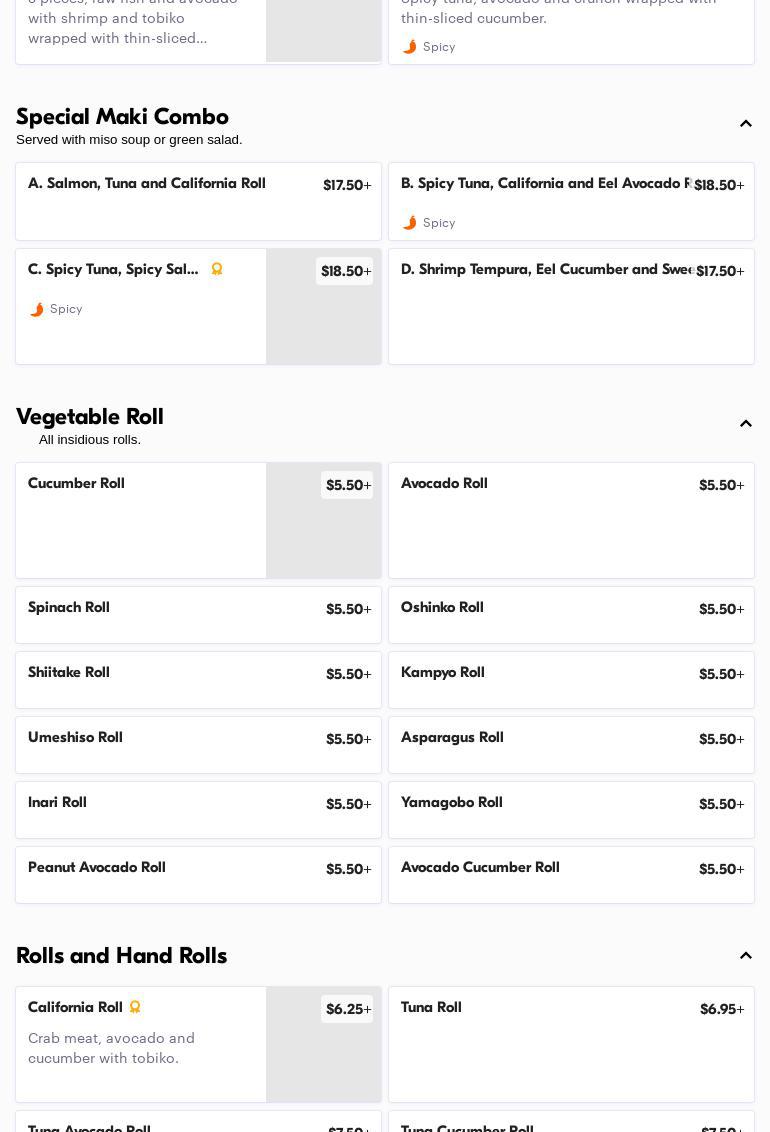The width and height of the screenshot is (770, 1132).
Task: Click the Vegetable Roll section heading
Action: [90, 417]
